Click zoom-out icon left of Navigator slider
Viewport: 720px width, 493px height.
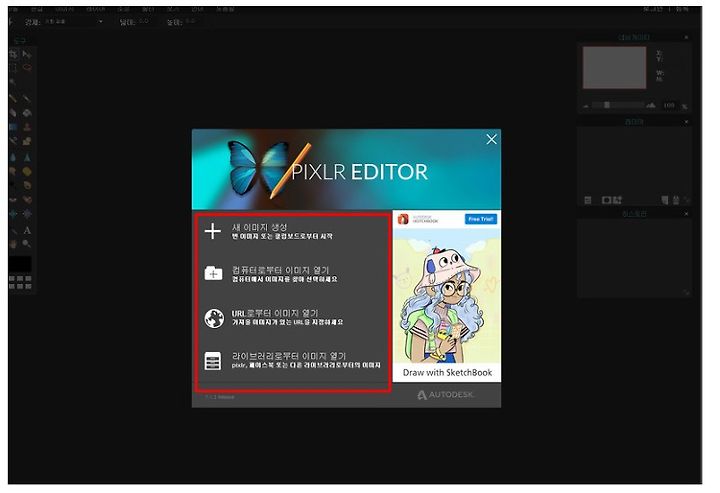coord(586,106)
